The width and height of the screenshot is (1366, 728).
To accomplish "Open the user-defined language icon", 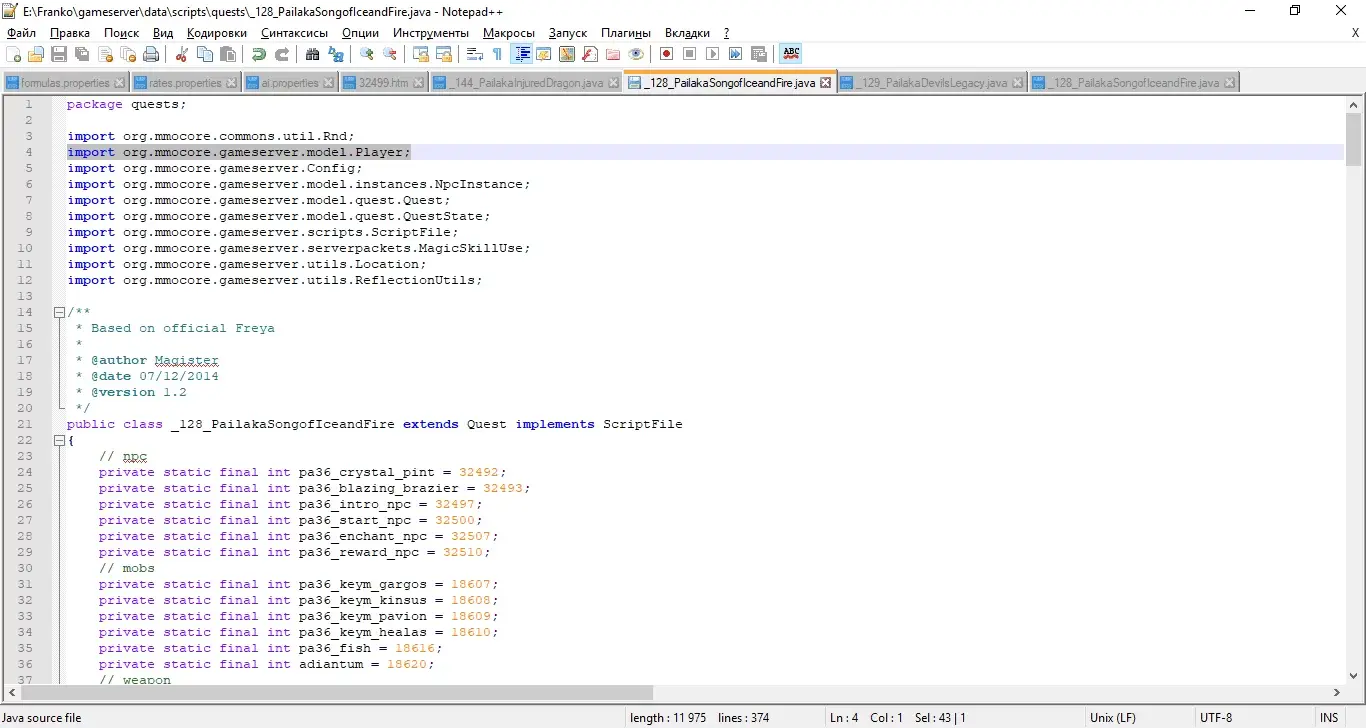I will pos(544,54).
